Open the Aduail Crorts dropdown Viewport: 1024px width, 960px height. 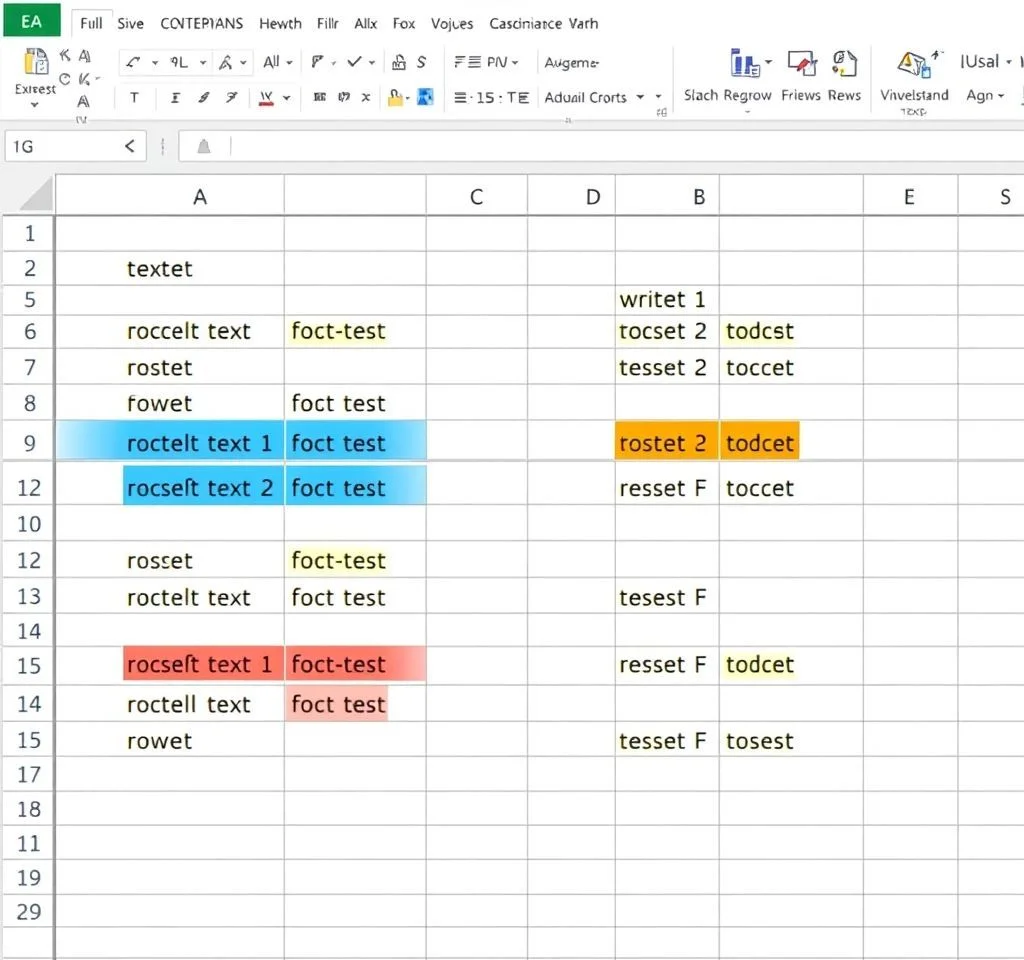click(658, 97)
